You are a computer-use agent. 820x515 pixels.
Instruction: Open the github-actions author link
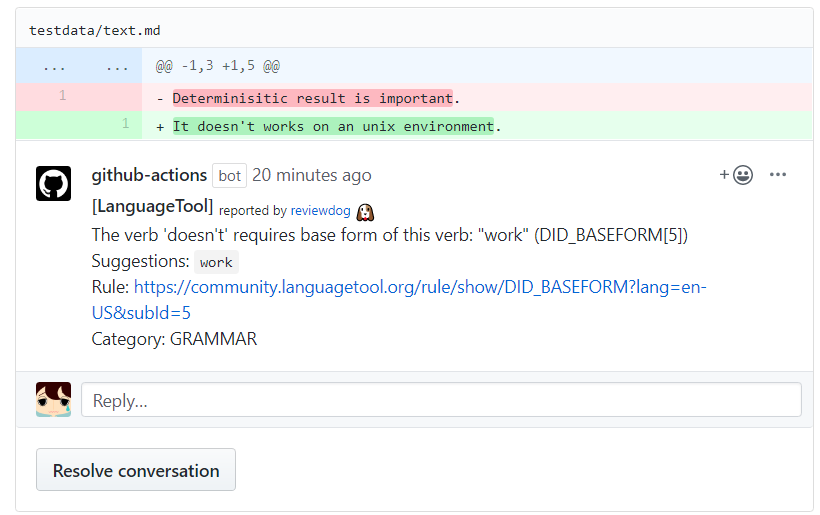click(149, 175)
